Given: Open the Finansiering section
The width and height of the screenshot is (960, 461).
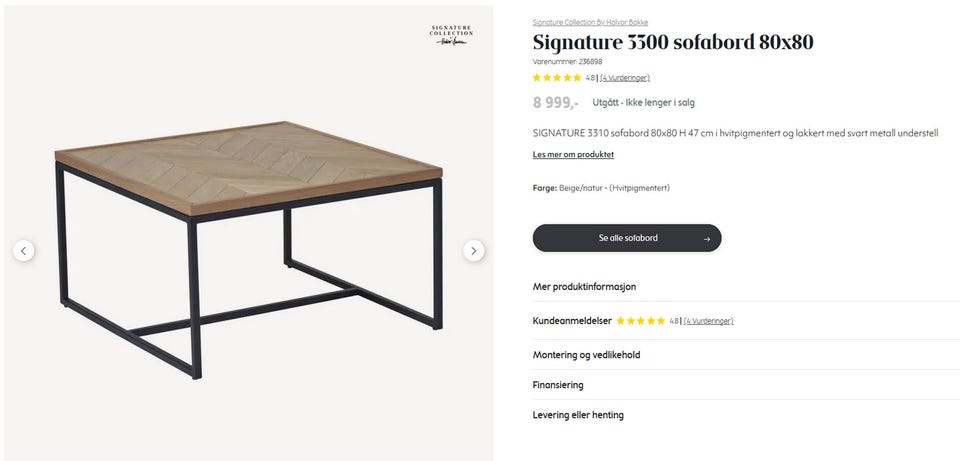Looking at the screenshot, I should 558,385.
